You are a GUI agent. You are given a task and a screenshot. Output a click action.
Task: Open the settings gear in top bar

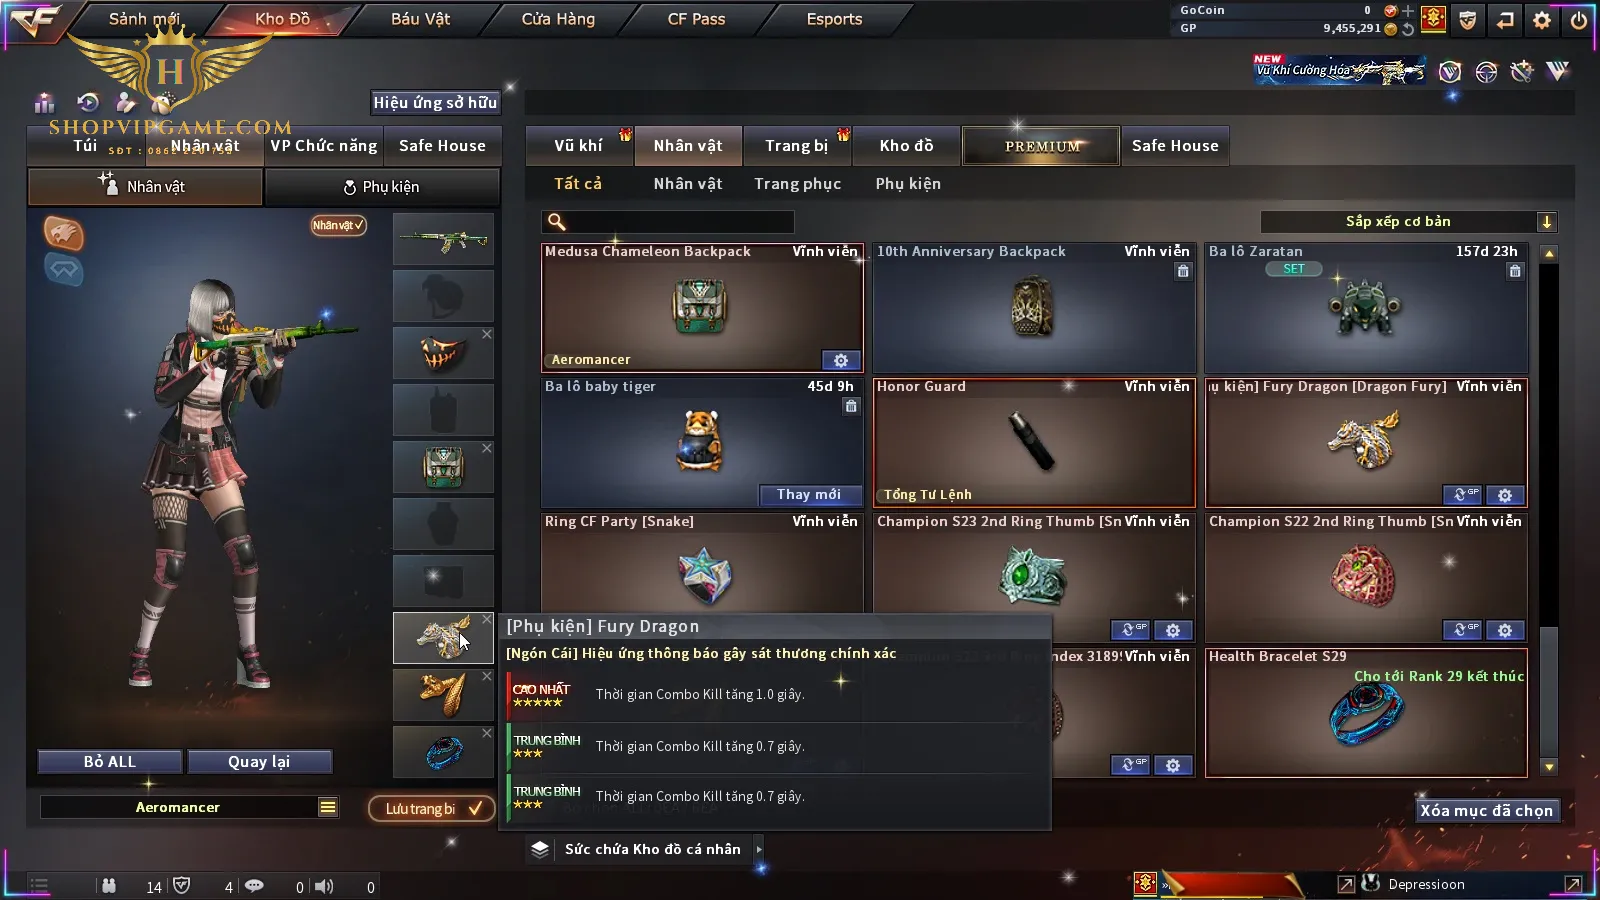1542,20
